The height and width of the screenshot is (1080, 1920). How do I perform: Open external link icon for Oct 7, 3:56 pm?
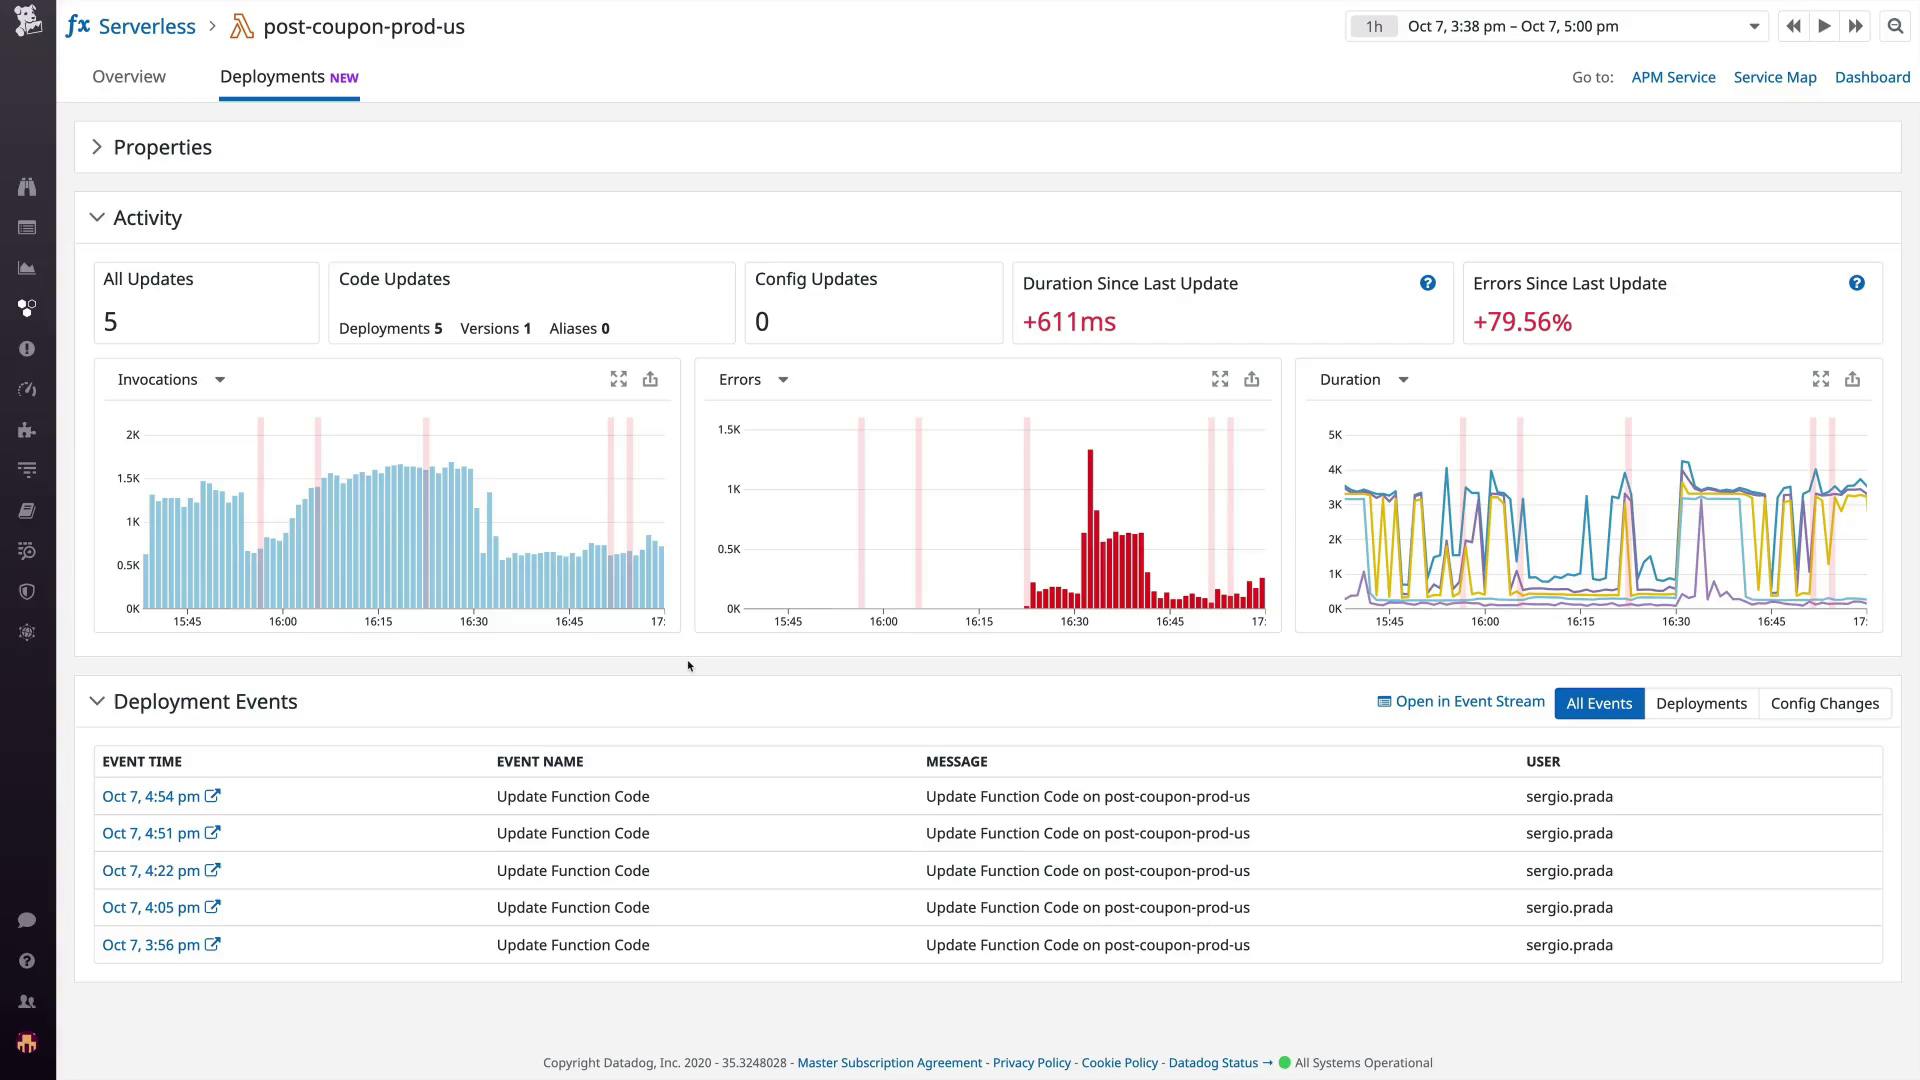tap(212, 944)
